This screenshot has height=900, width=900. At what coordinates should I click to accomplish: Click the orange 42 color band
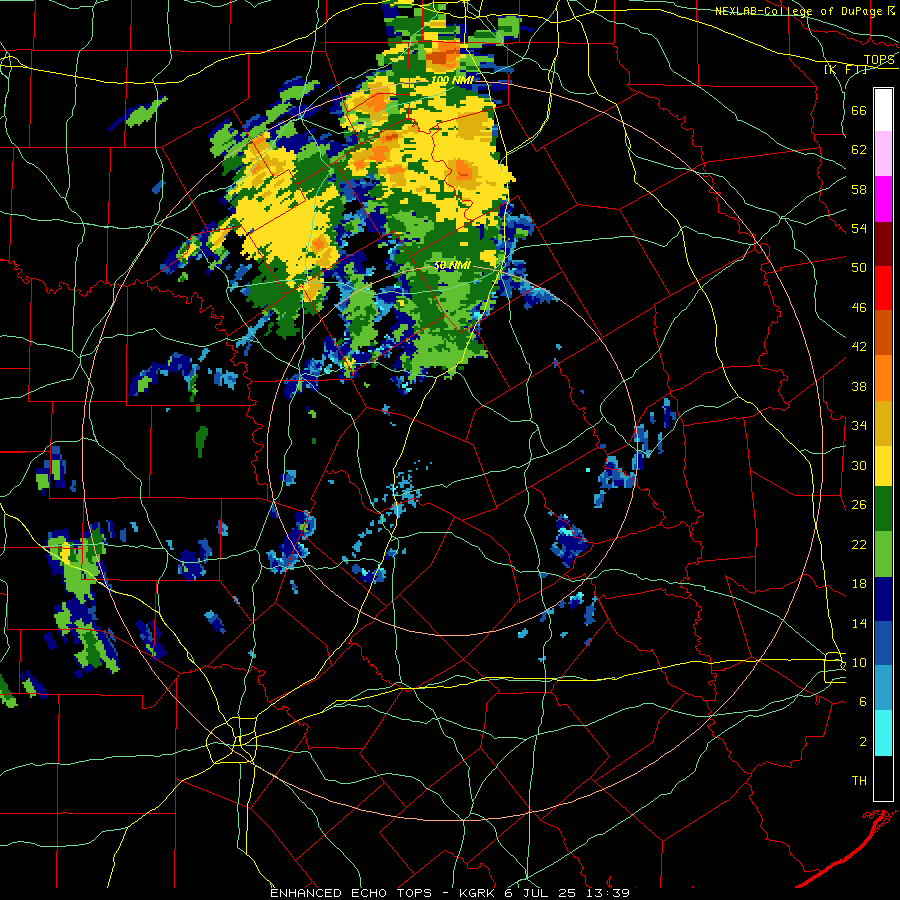[883, 377]
